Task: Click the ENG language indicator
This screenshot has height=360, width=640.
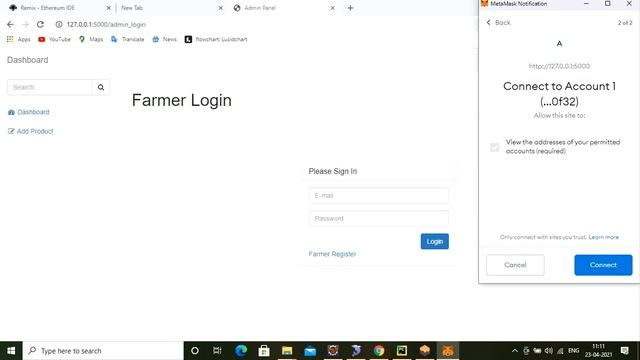Action: tap(573, 351)
